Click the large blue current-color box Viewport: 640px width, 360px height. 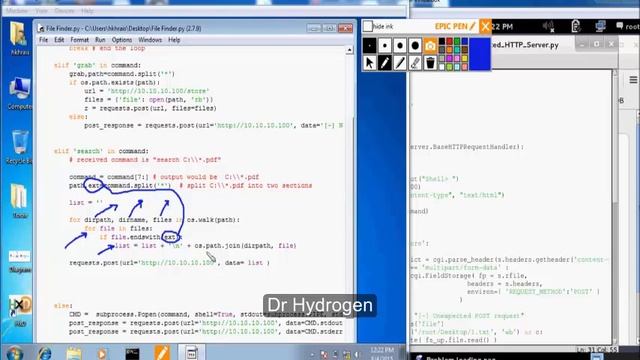(x=480, y=54)
